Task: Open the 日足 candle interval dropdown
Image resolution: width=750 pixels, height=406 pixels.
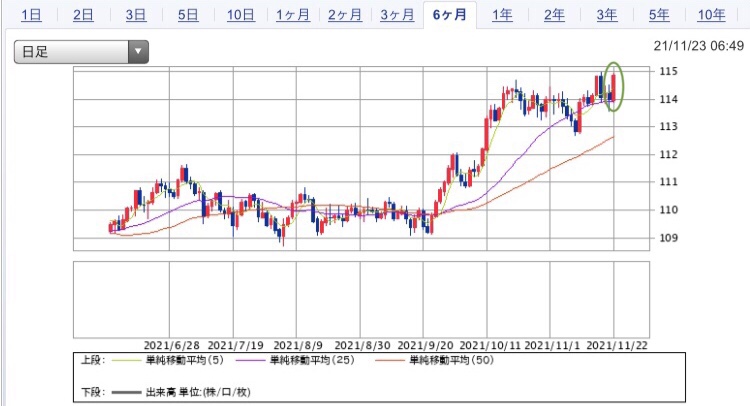Action: (x=81, y=52)
